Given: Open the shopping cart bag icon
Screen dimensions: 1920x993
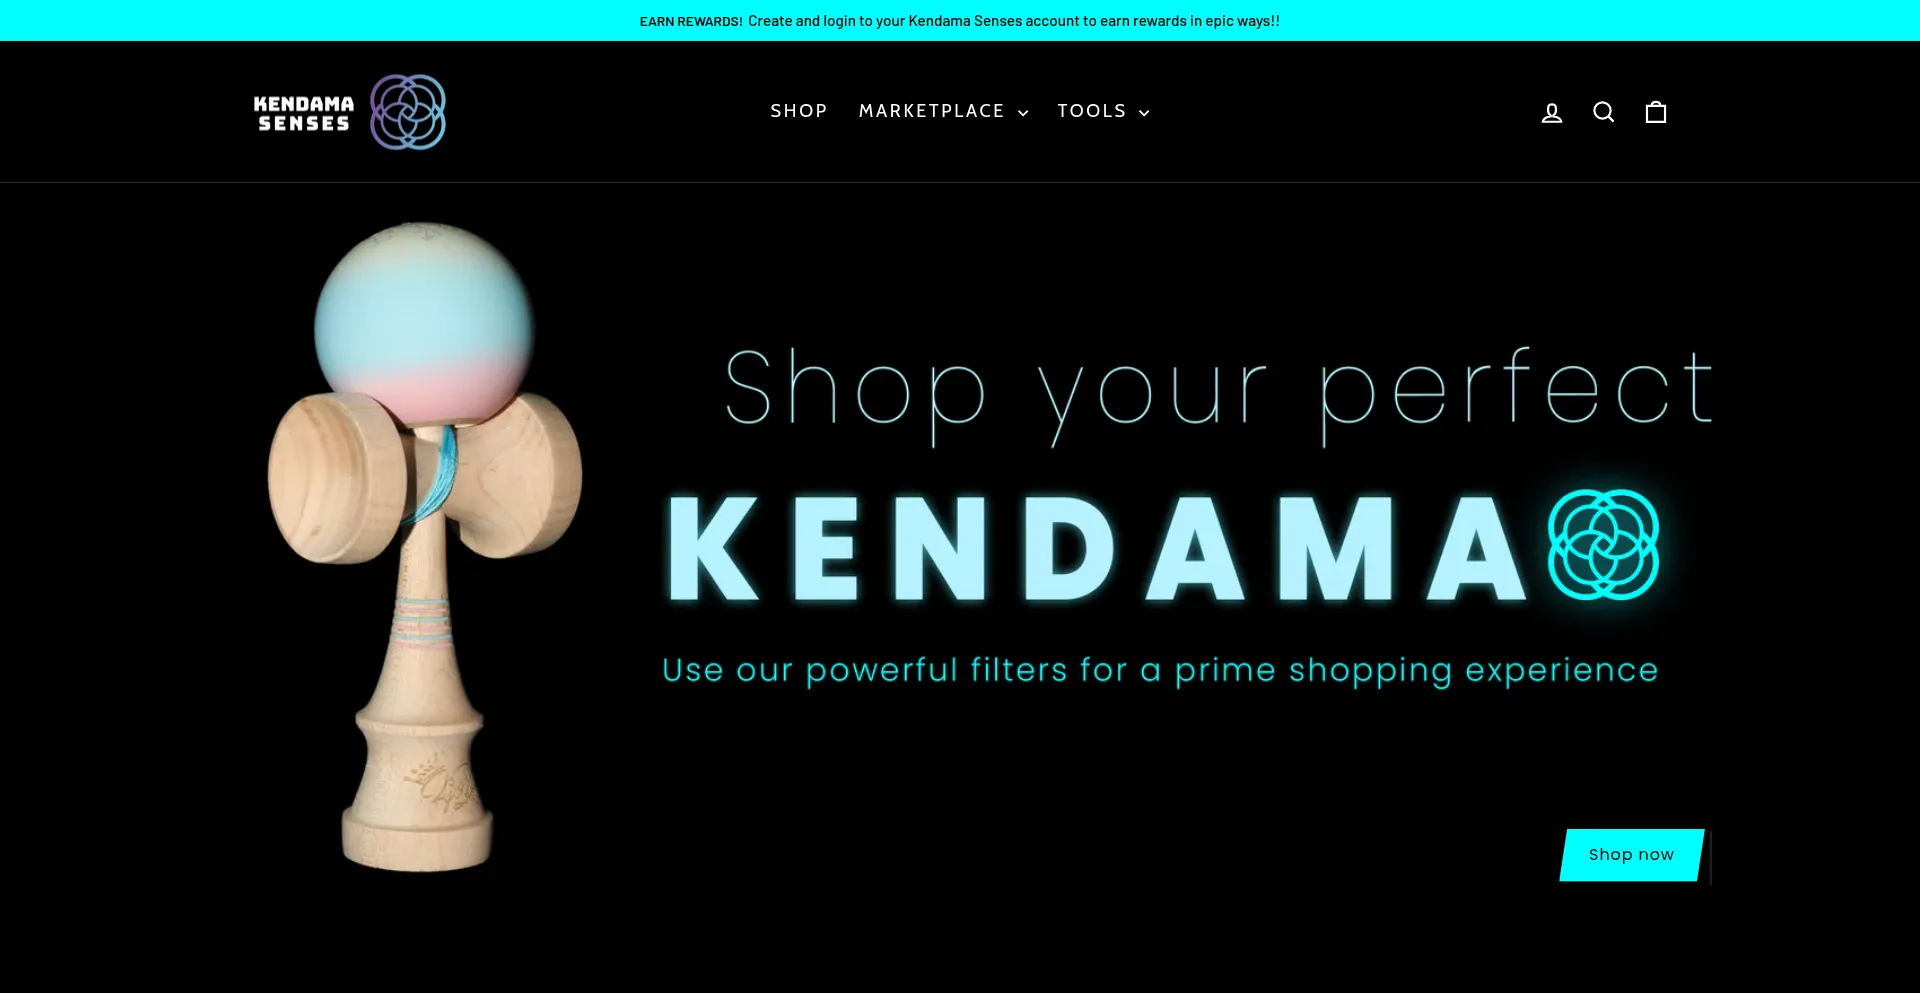Looking at the screenshot, I should [x=1656, y=112].
